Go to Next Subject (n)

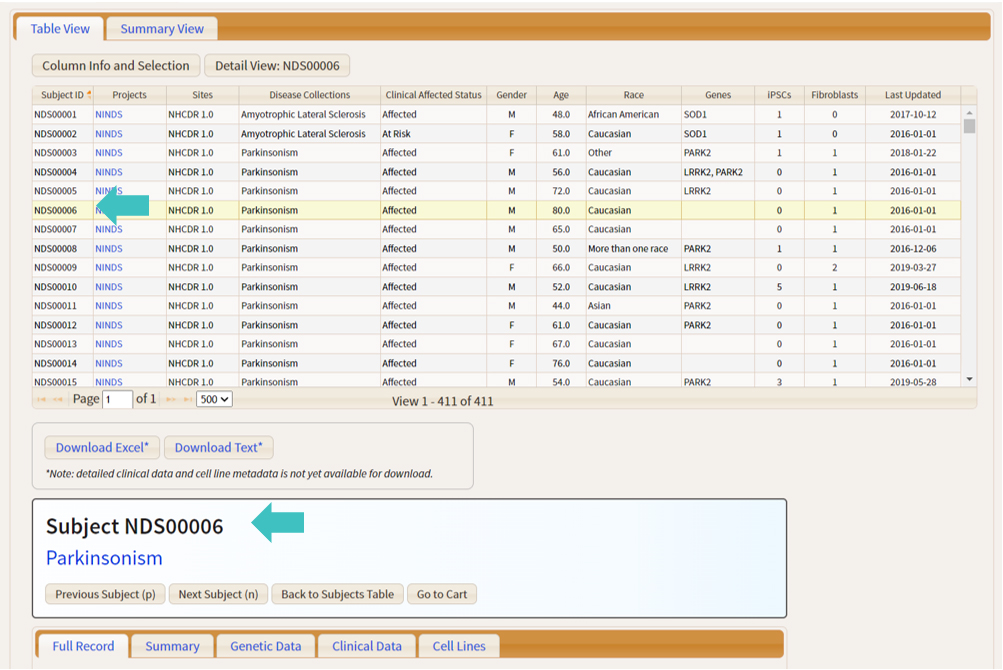pos(218,594)
